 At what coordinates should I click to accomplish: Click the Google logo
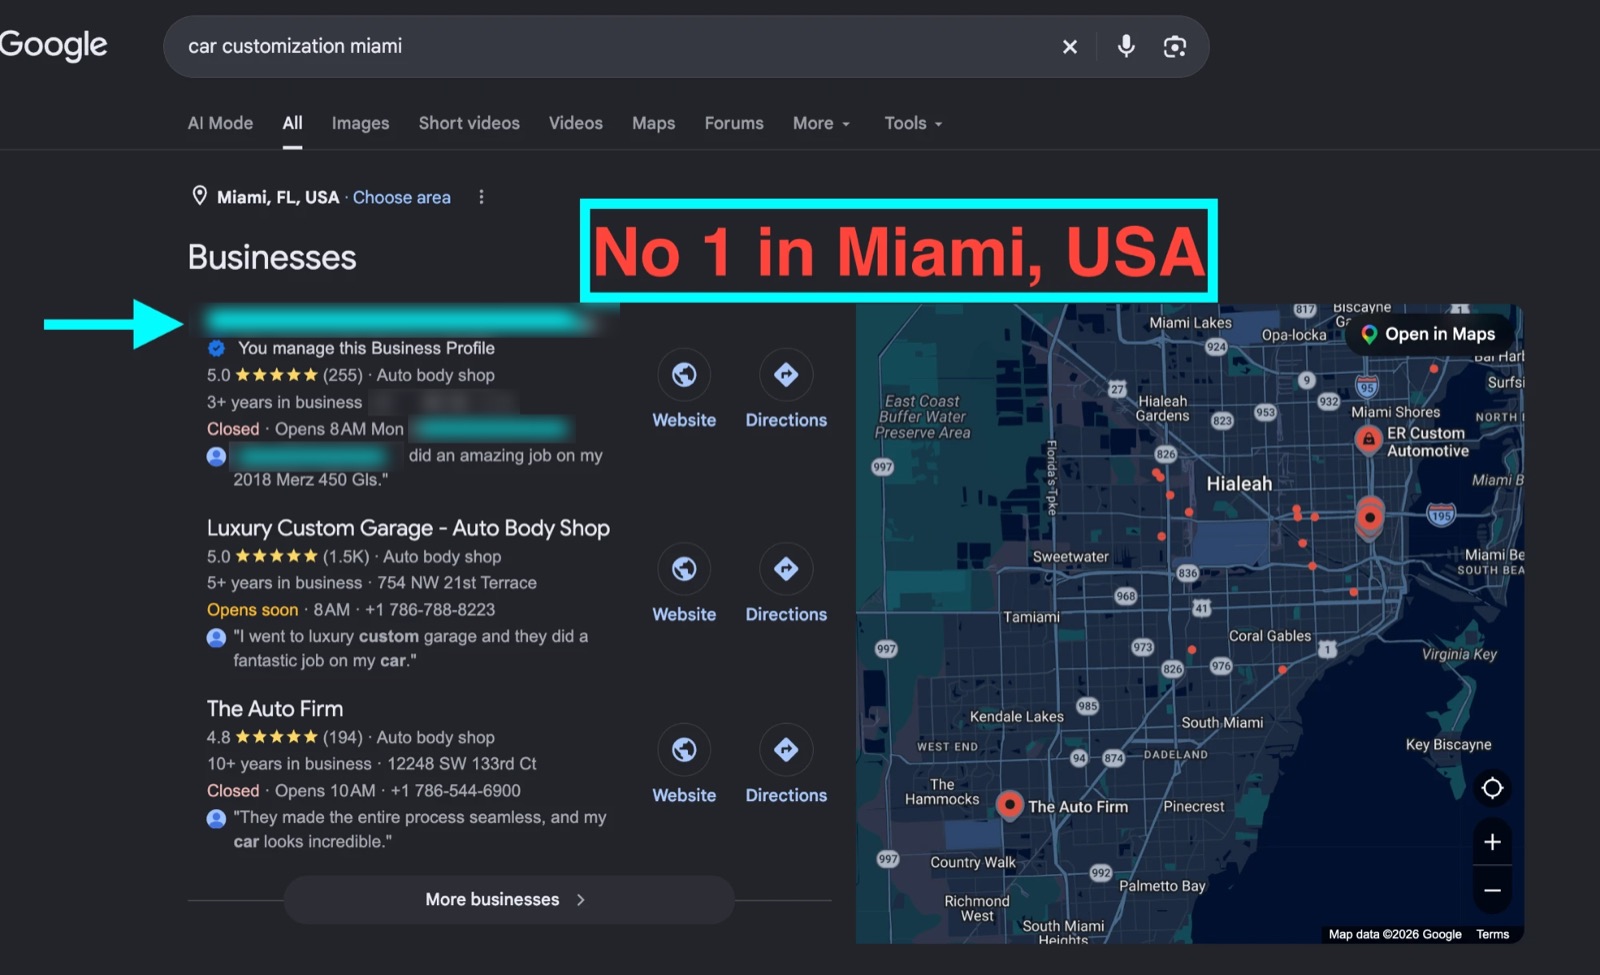point(54,45)
